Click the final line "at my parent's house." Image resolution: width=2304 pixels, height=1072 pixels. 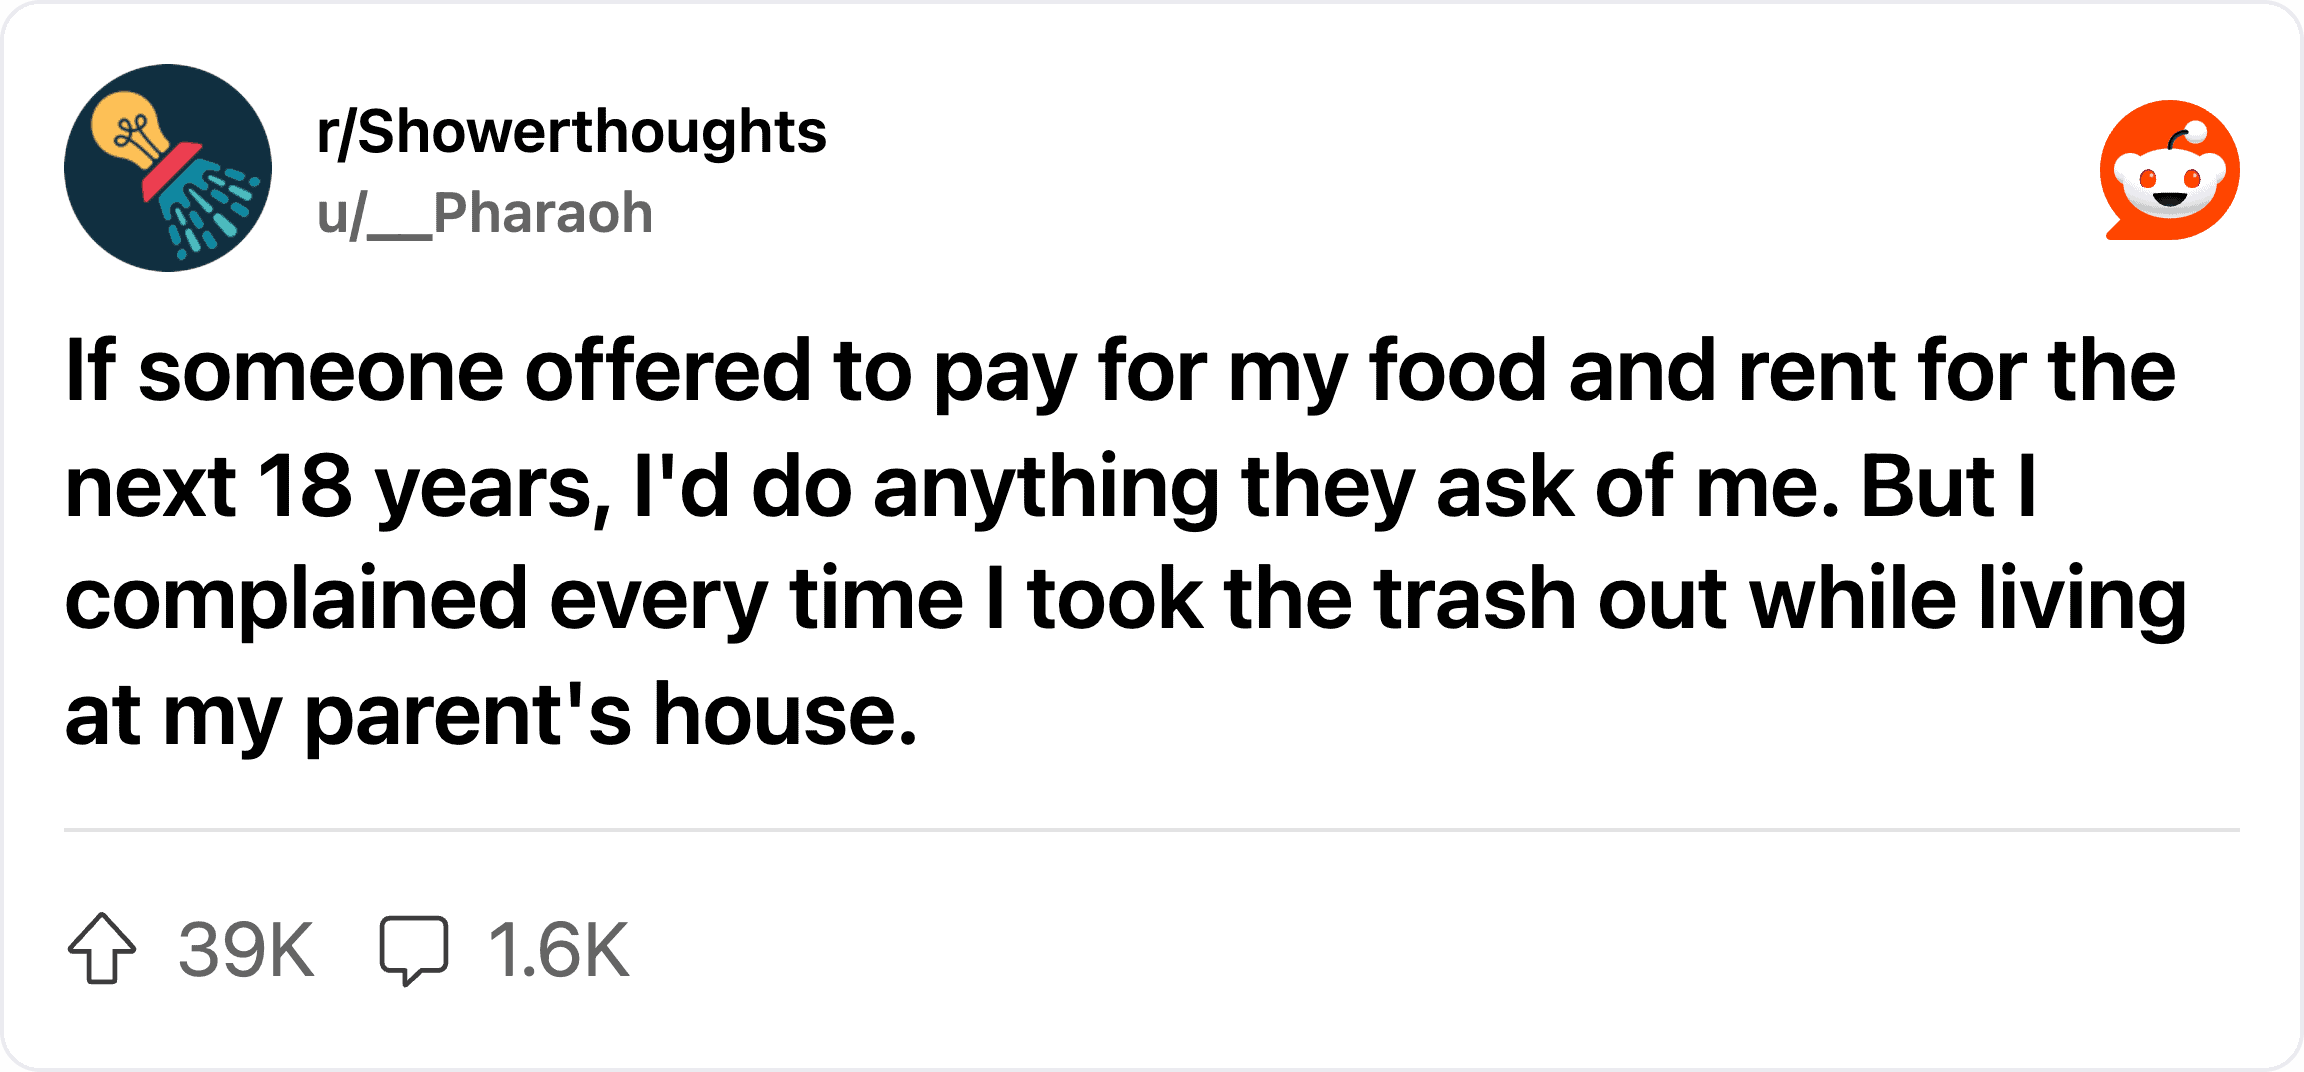(x=491, y=714)
